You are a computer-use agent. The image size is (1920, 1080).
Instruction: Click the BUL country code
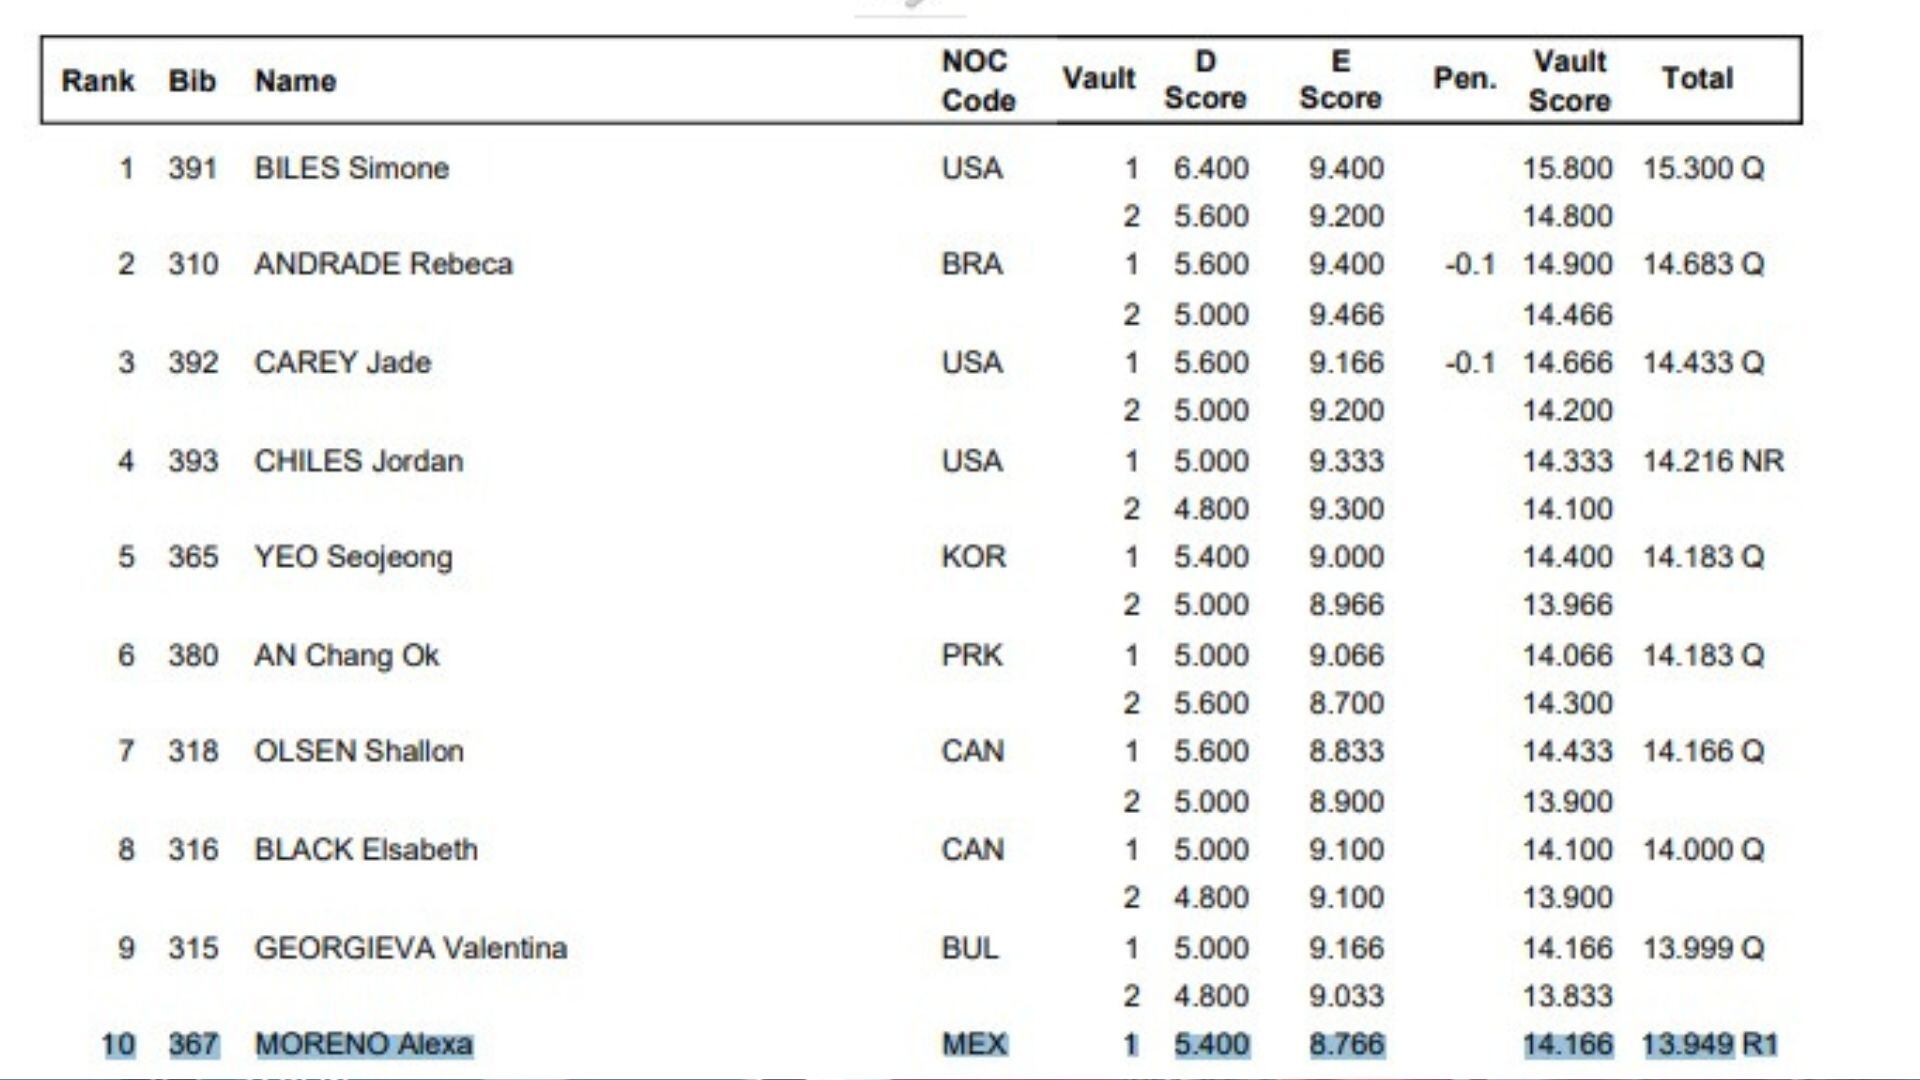point(969,948)
